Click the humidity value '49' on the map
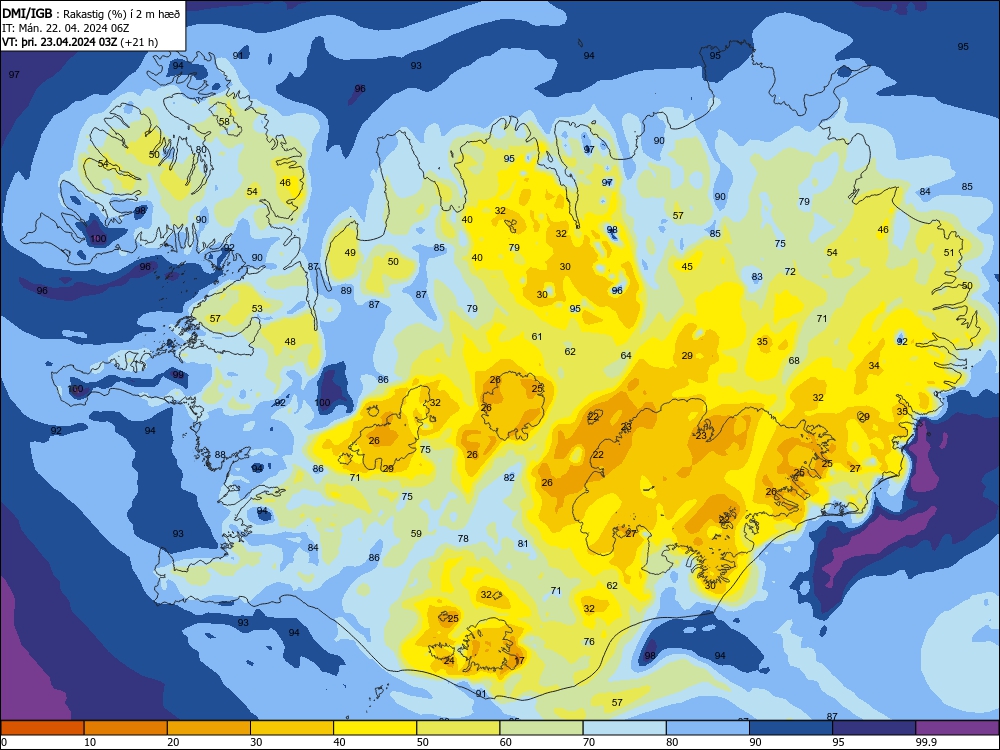1000x750 pixels. pos(350,252)
